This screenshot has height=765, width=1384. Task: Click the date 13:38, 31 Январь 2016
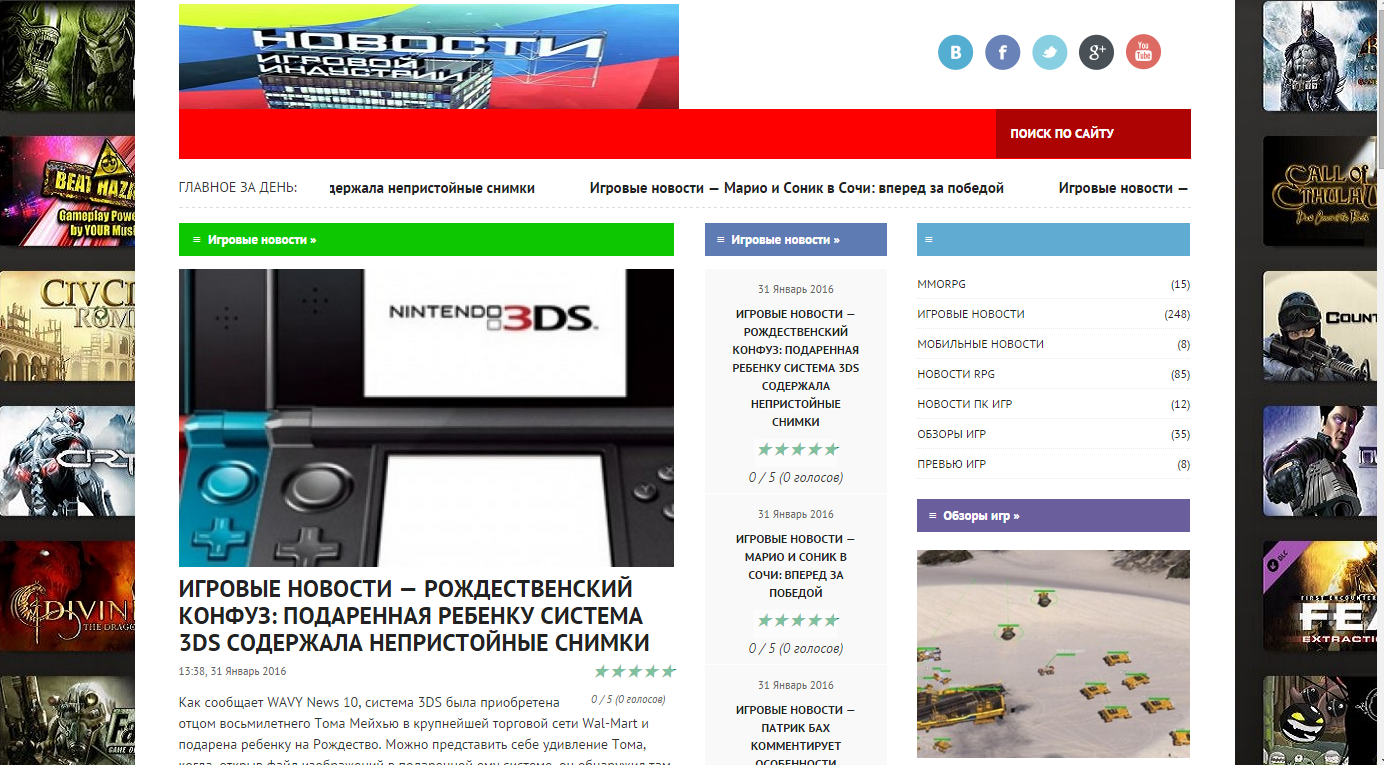pyautogui.click(x=232, y=671)
